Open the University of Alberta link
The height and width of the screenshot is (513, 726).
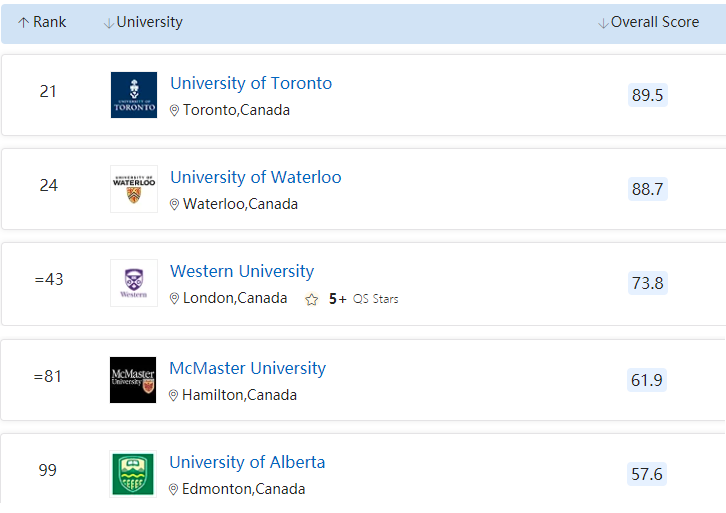coord(247,463)
